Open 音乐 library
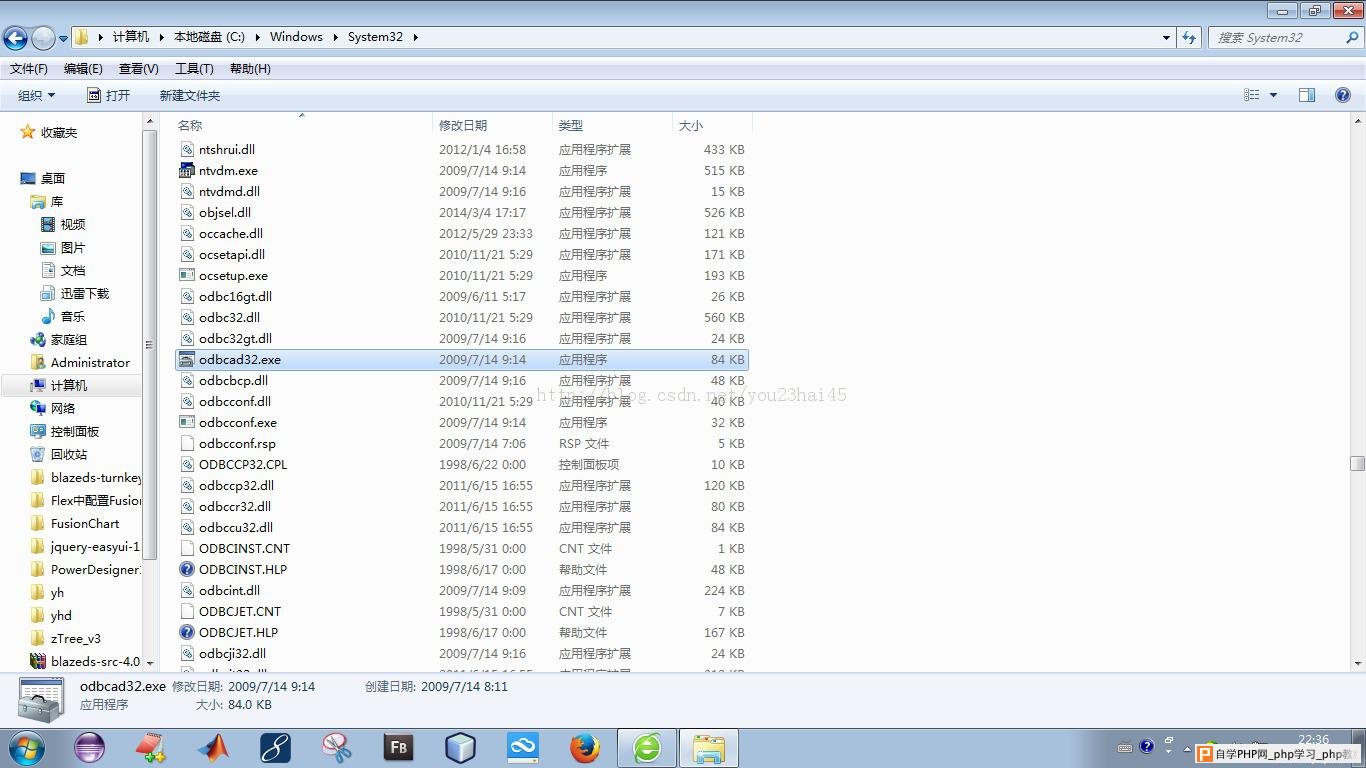This screenshot has width=1366, height=768. pos(73,316)
